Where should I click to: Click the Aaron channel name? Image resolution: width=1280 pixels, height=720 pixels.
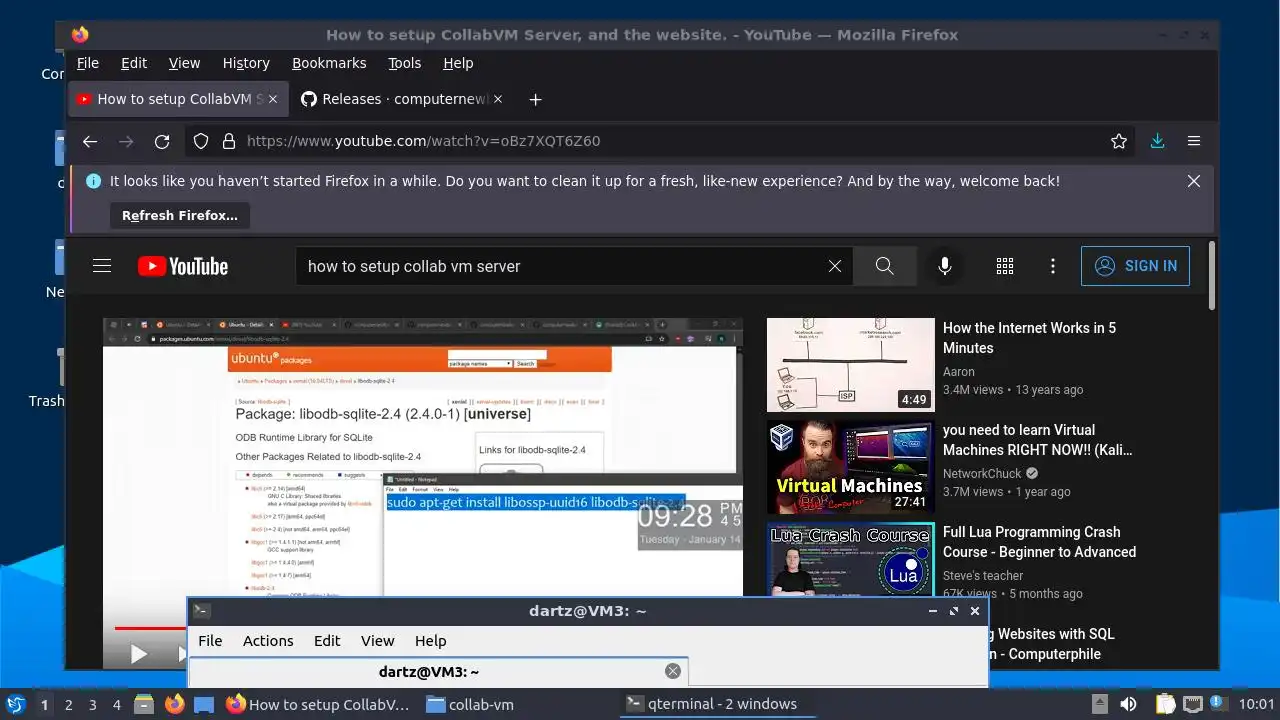click(x=959, y=372)
